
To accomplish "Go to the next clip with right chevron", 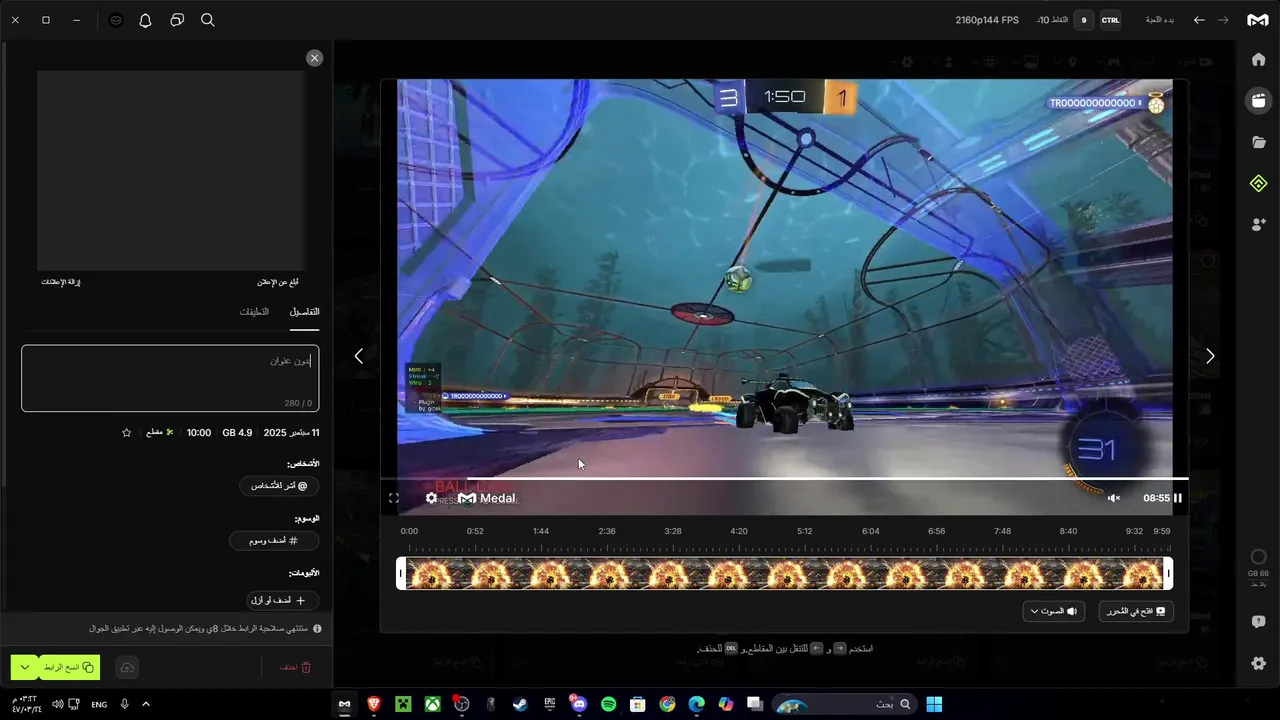I will [1210, 356].
